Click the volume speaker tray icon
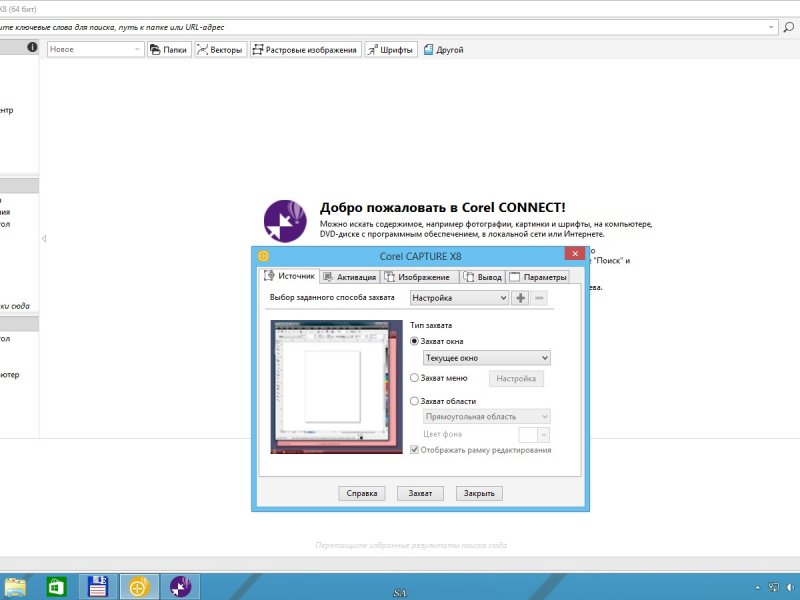 [x=791, y=588]
